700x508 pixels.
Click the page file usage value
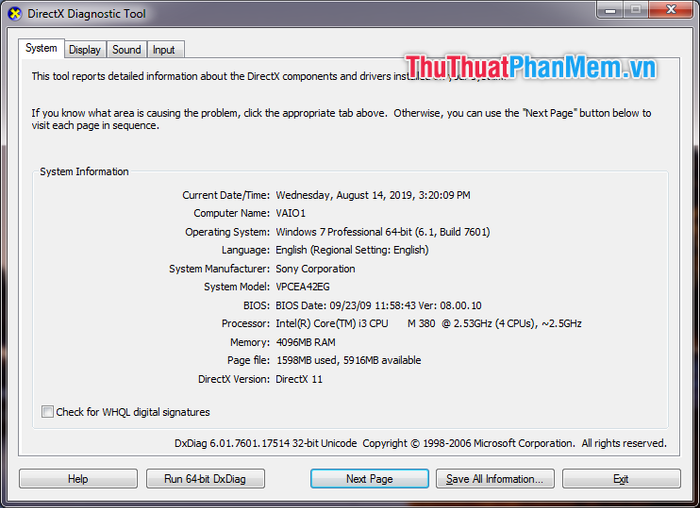(348, 360)
